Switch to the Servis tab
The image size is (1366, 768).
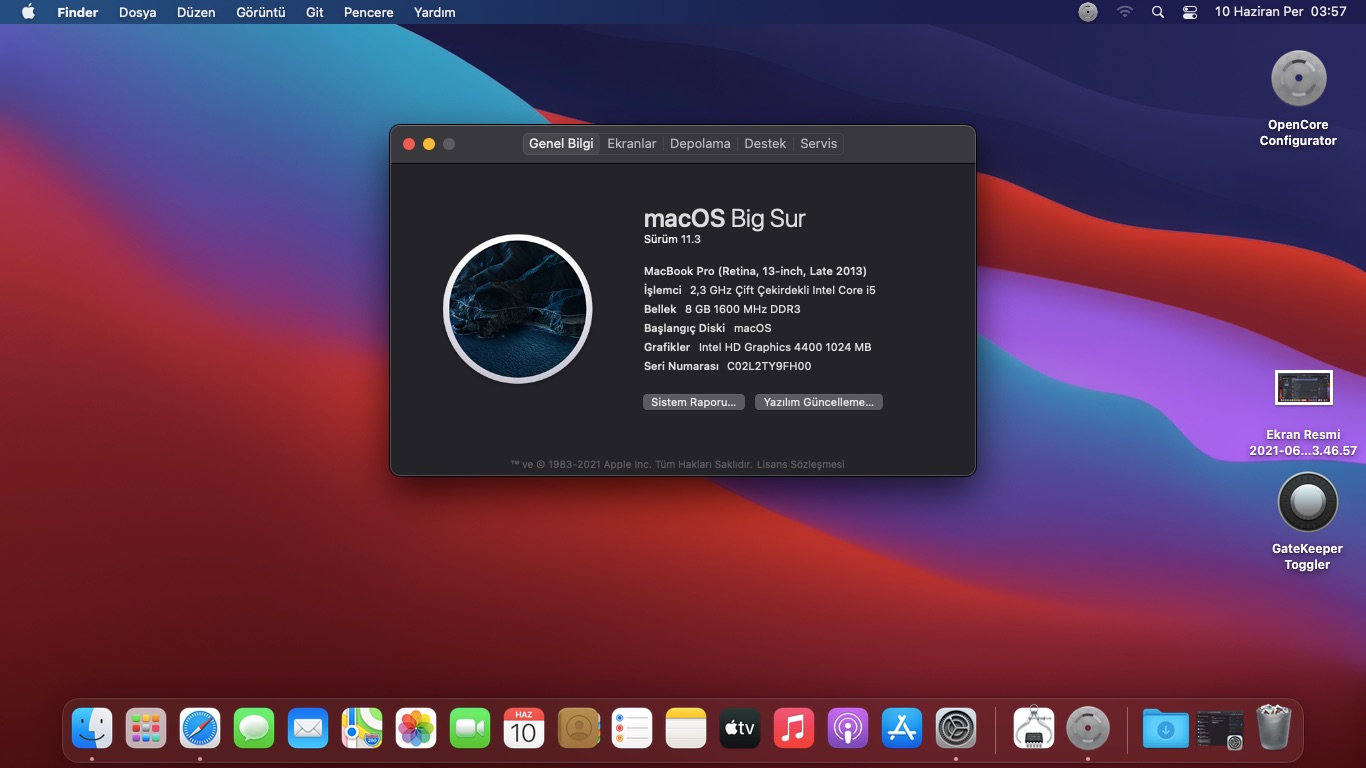click(x=819, y=144)
